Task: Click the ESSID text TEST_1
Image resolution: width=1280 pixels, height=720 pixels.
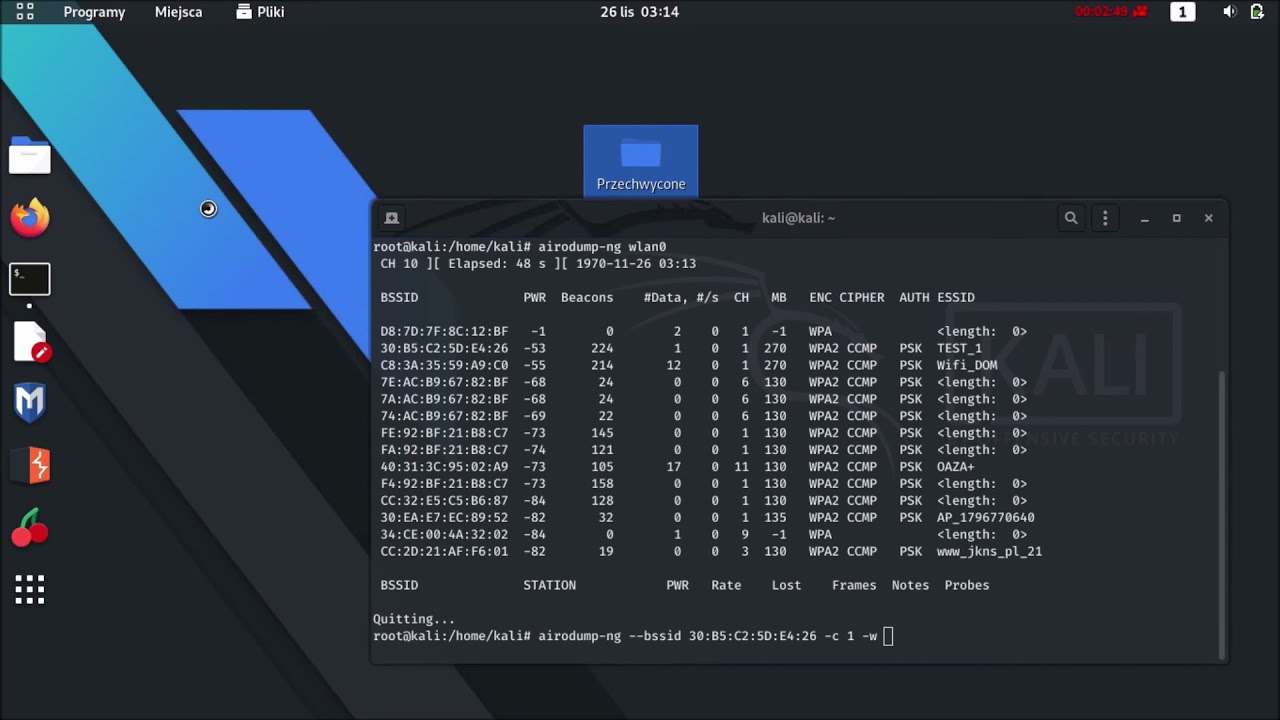Action: 959,348
